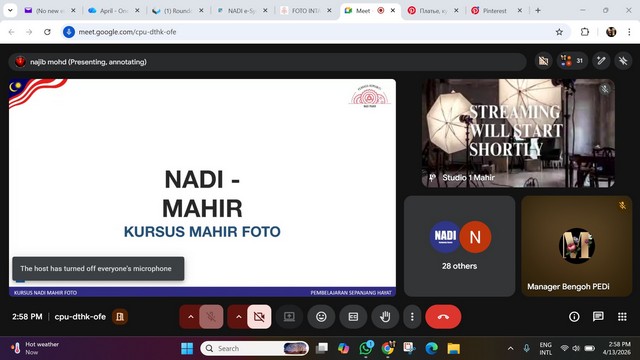This screenshot has height=360, width=640.
Task: Open more options three-dot menu in call bar
Action: [412, 317]
